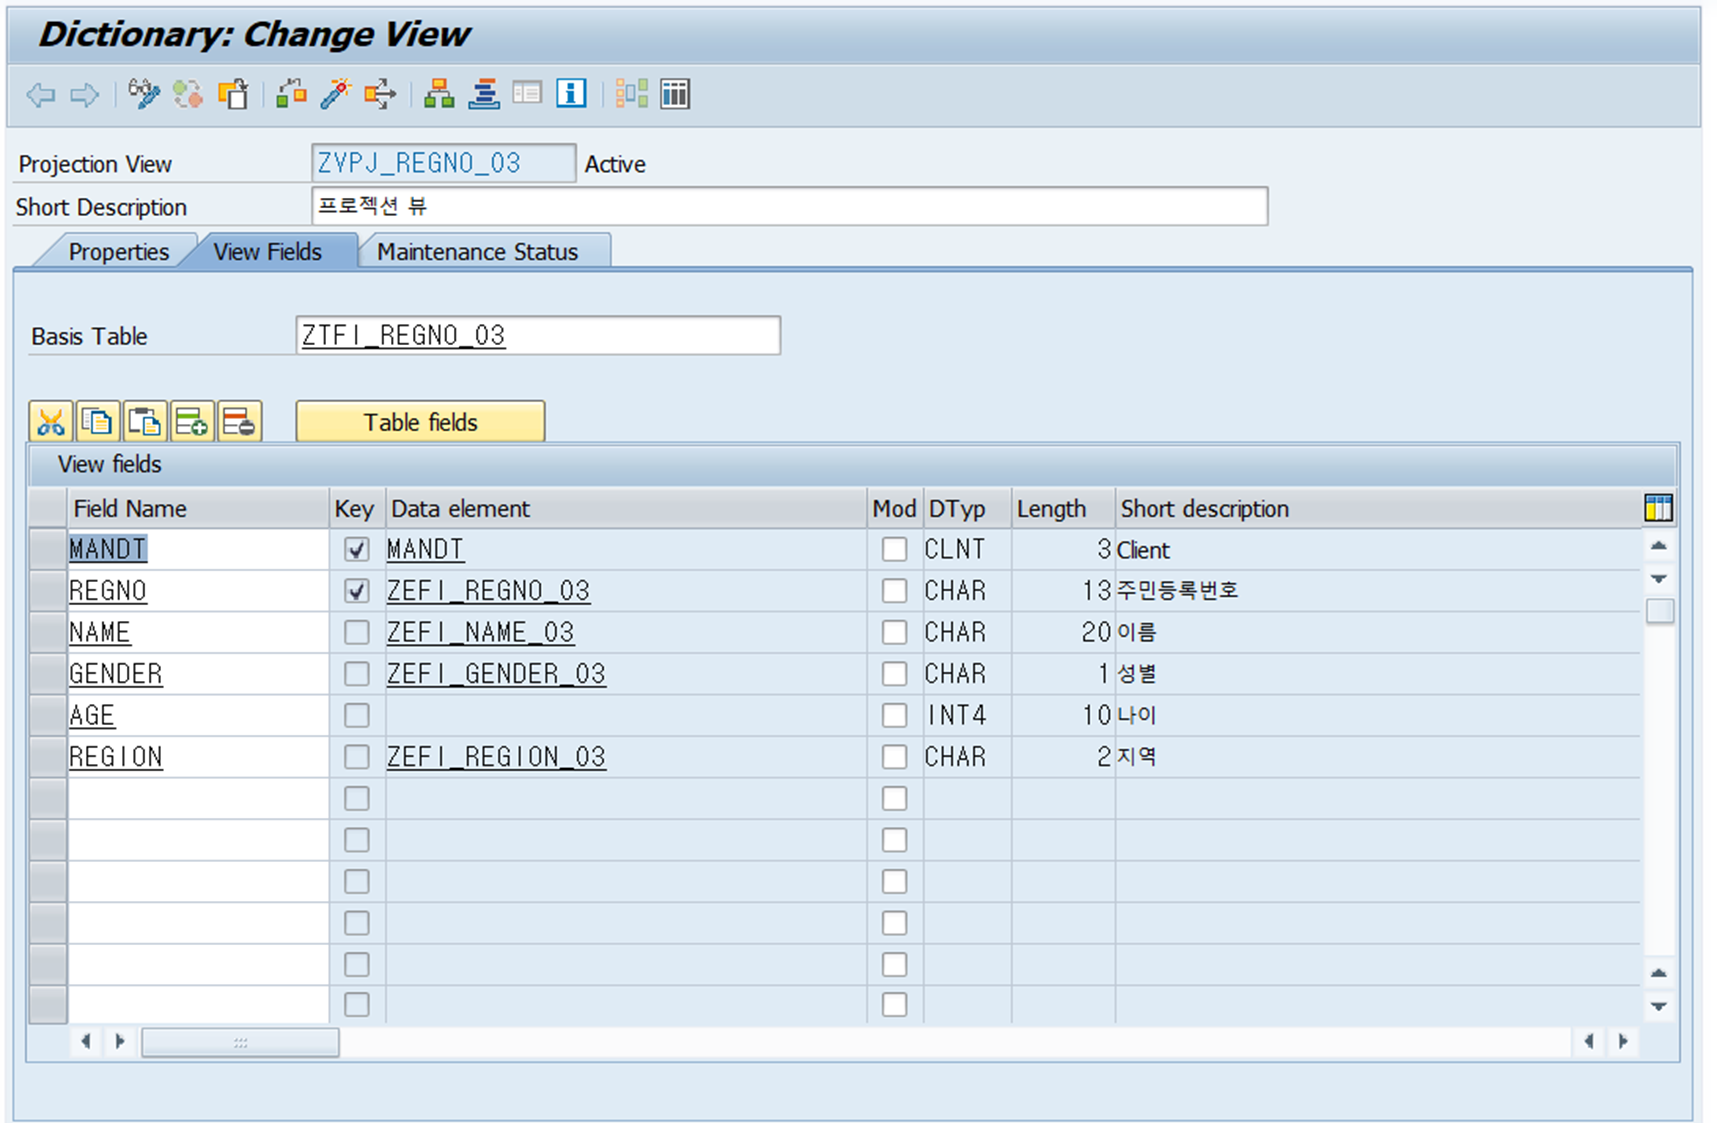Click the Short Description input field
The image size is (1717, 1123).
coord(789,206)
